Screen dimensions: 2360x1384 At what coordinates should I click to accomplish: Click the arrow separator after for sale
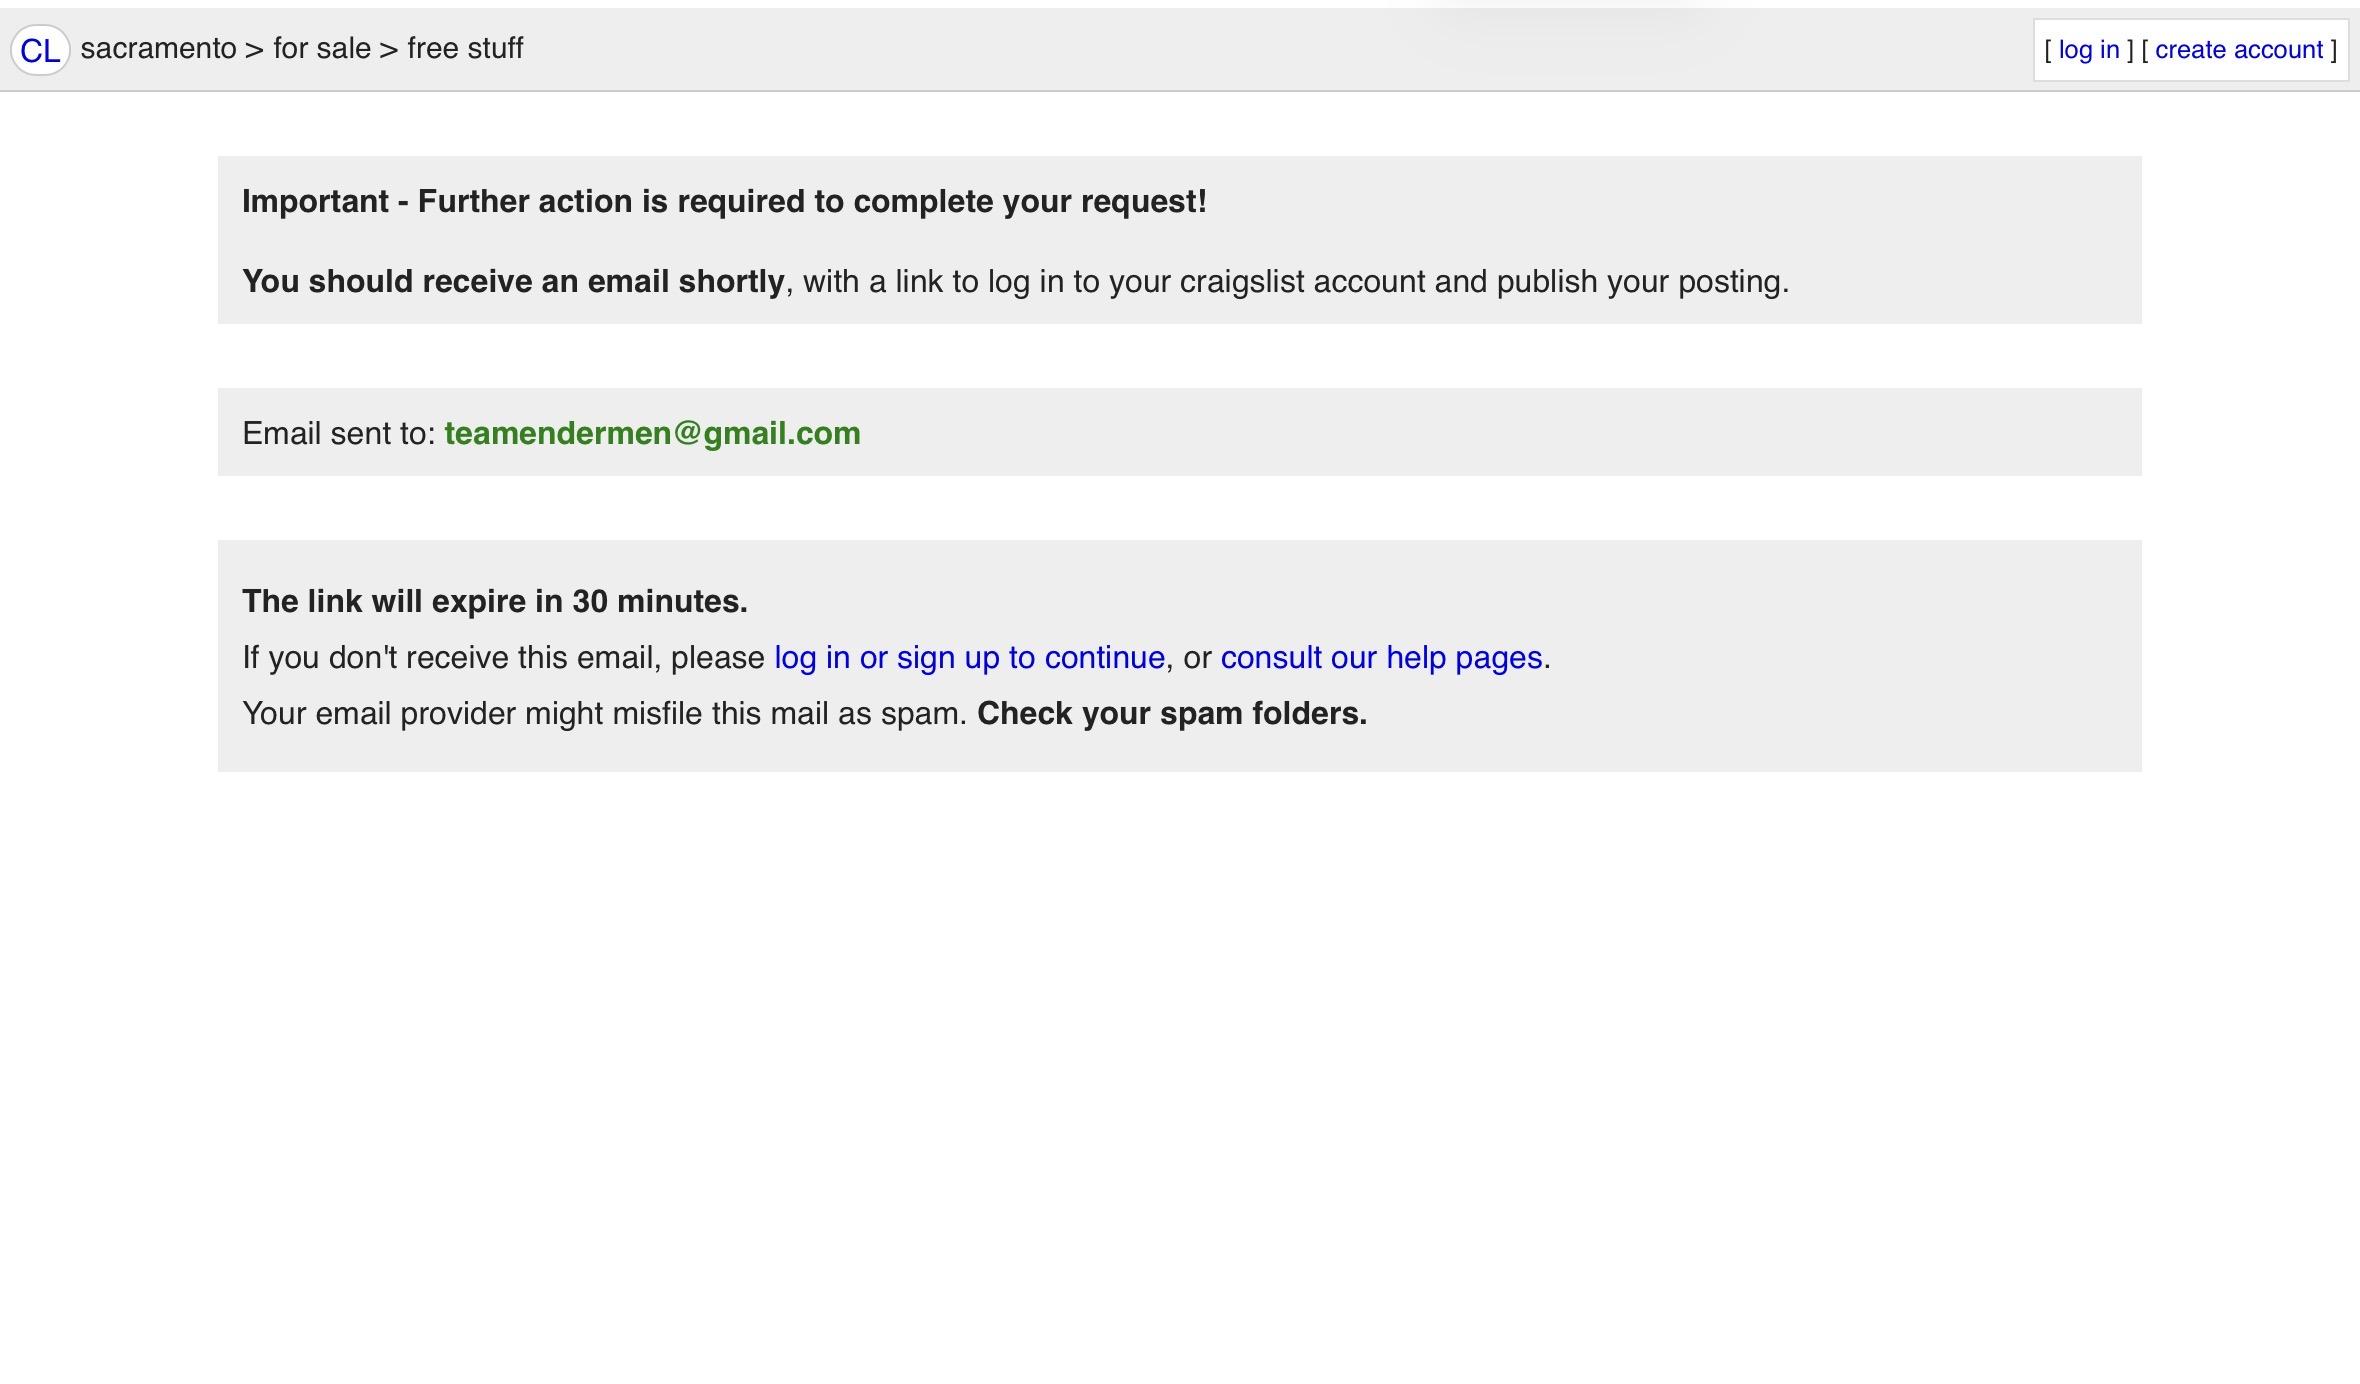389,49
